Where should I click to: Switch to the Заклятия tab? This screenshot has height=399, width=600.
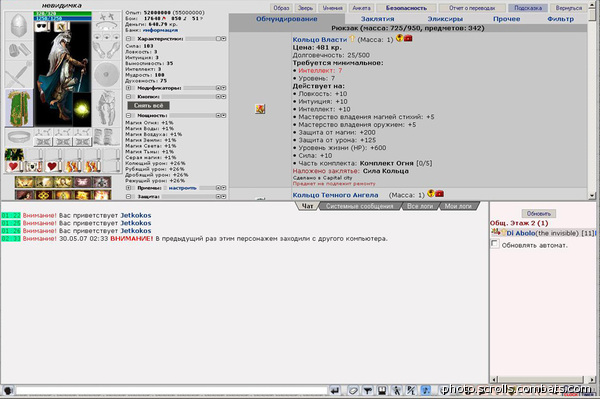click(377, 19)
